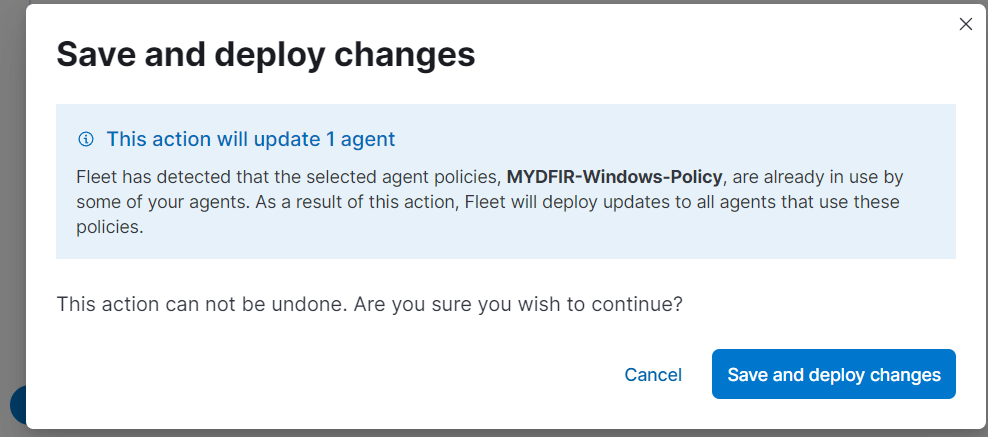This screenshot has height=437, width=988.
Task: Close the dialog with the X icon
Action: tap(965, 25)
